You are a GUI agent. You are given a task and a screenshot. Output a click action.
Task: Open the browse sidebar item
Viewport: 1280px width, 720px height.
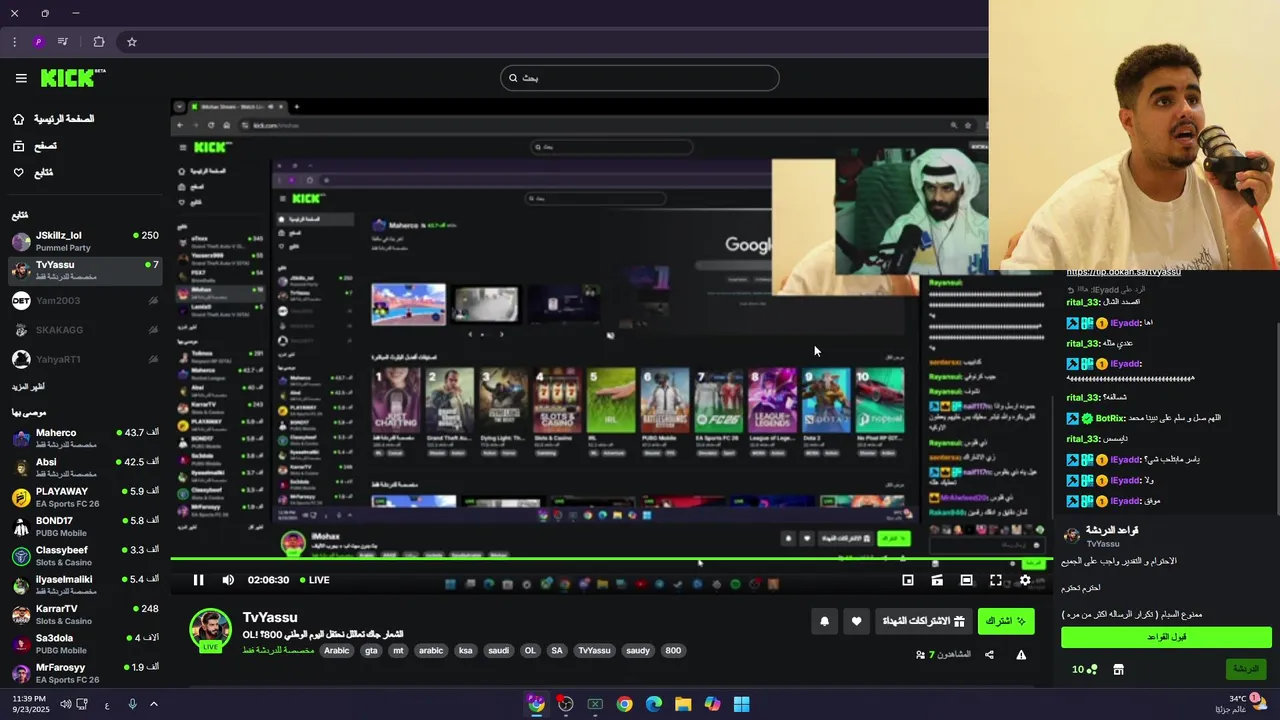pos(35,146)
